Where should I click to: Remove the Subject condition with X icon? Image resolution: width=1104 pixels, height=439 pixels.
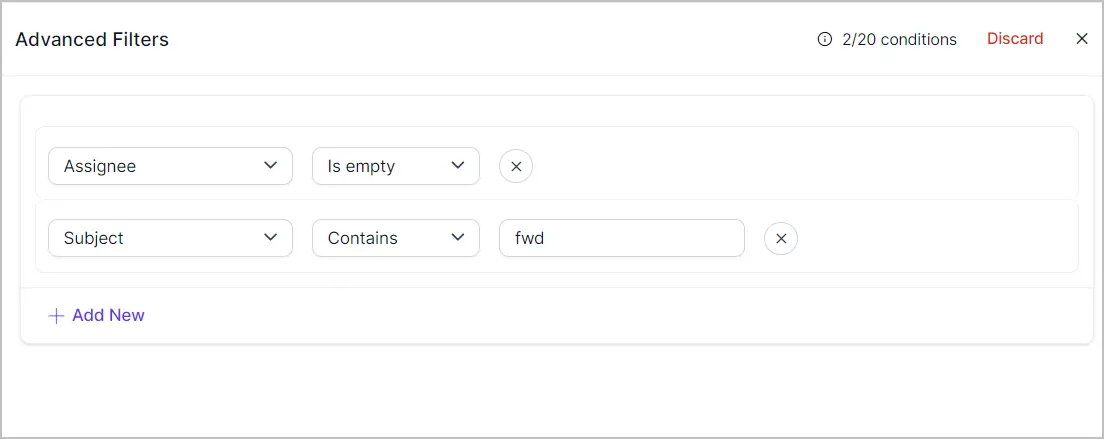pos(781,238)
